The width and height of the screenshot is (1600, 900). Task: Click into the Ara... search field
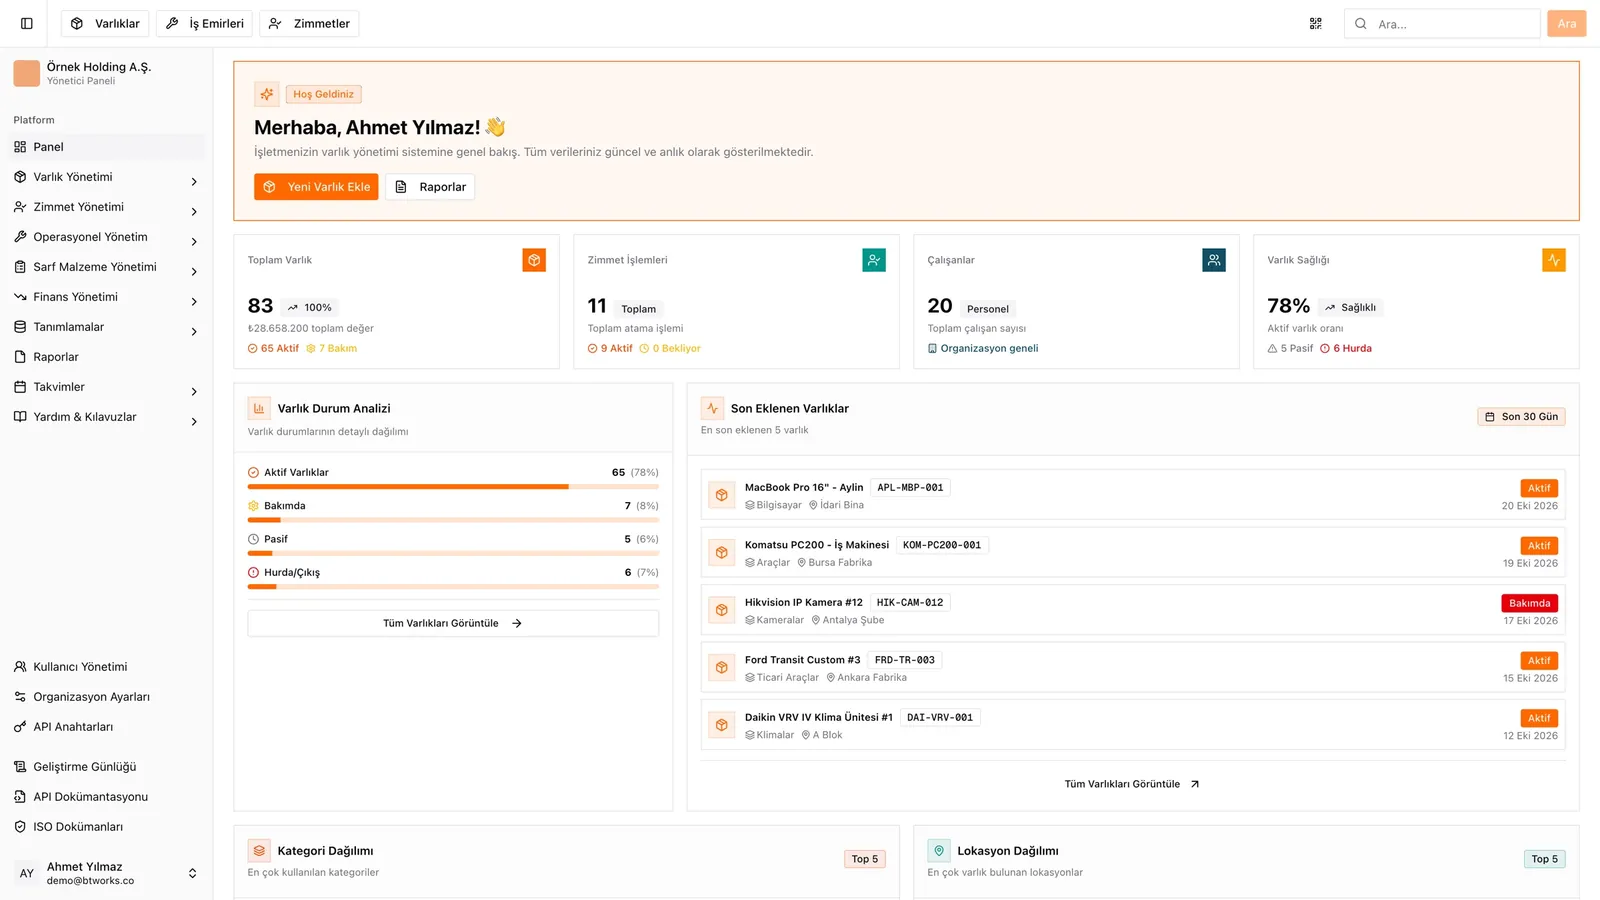(1442, 23)
